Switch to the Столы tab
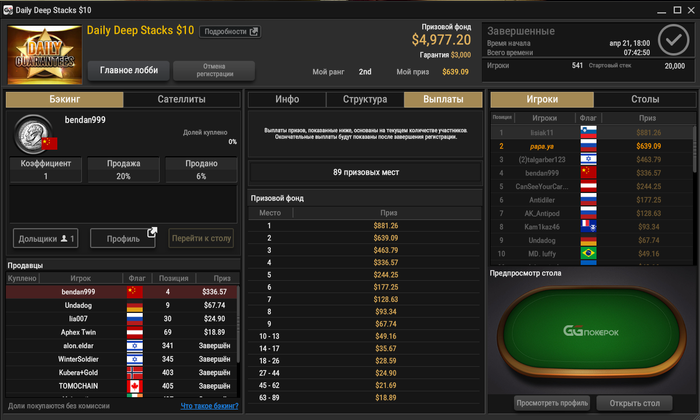 point(645,99)
